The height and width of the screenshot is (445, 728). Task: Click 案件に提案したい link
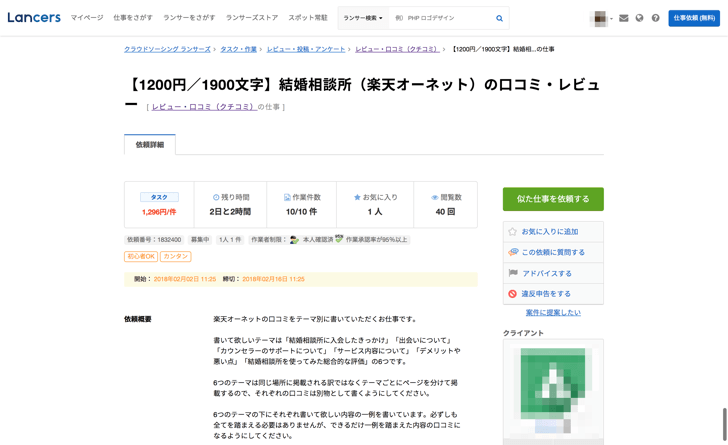(x=553, y=313)
